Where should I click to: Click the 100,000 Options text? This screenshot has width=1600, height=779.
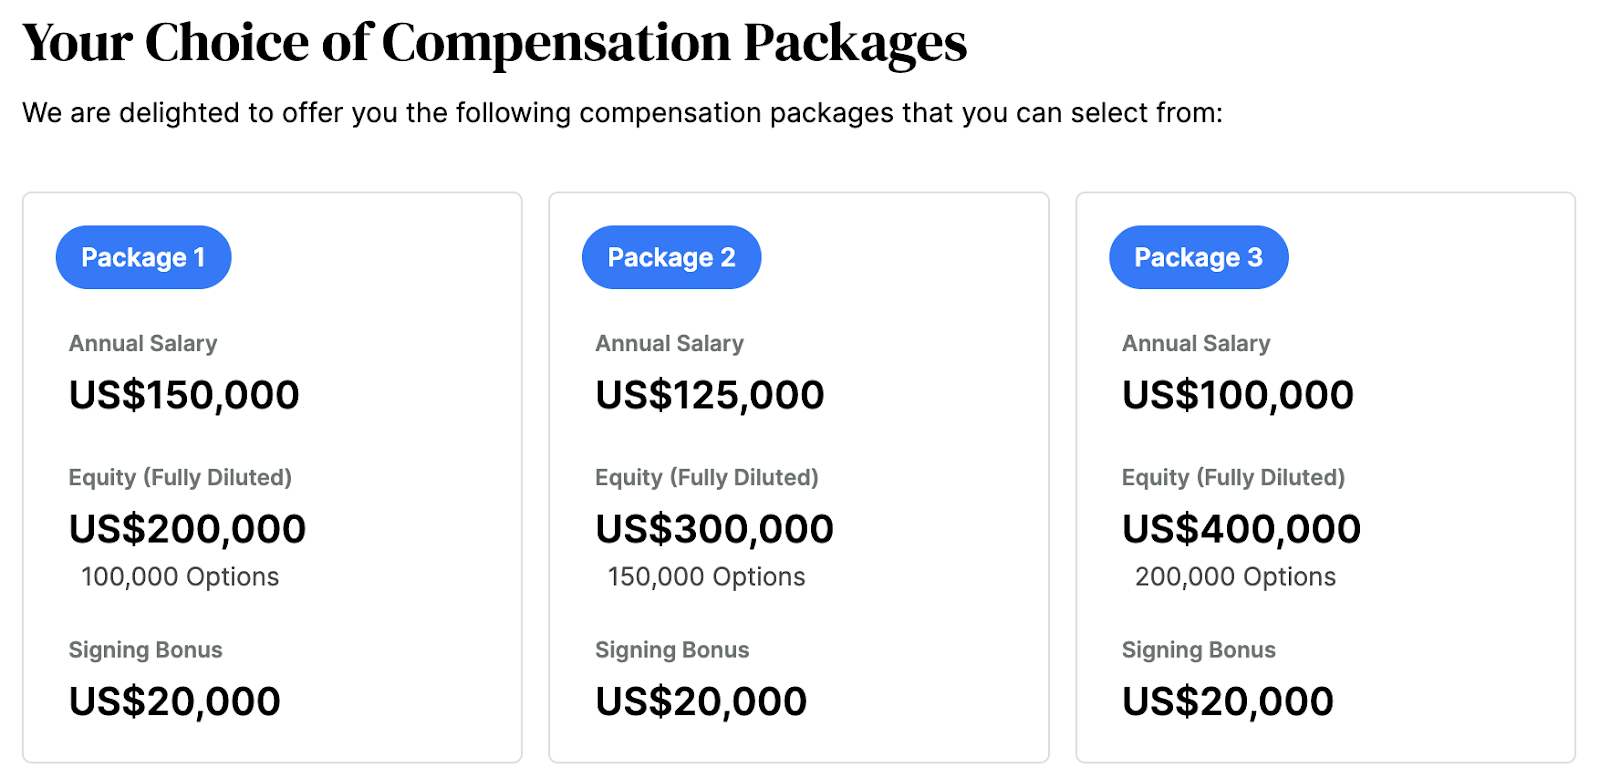click(180, 577)
